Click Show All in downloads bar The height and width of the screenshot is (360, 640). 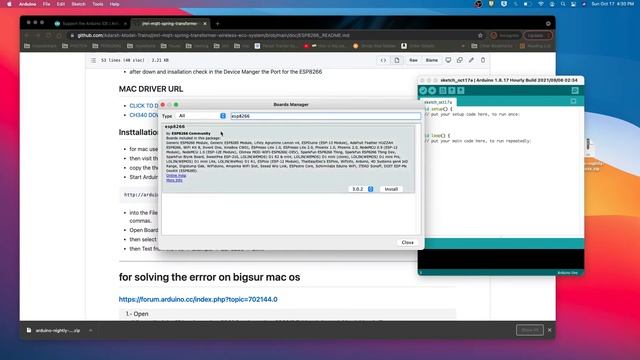pyautogui.click(x=529, y=330)
